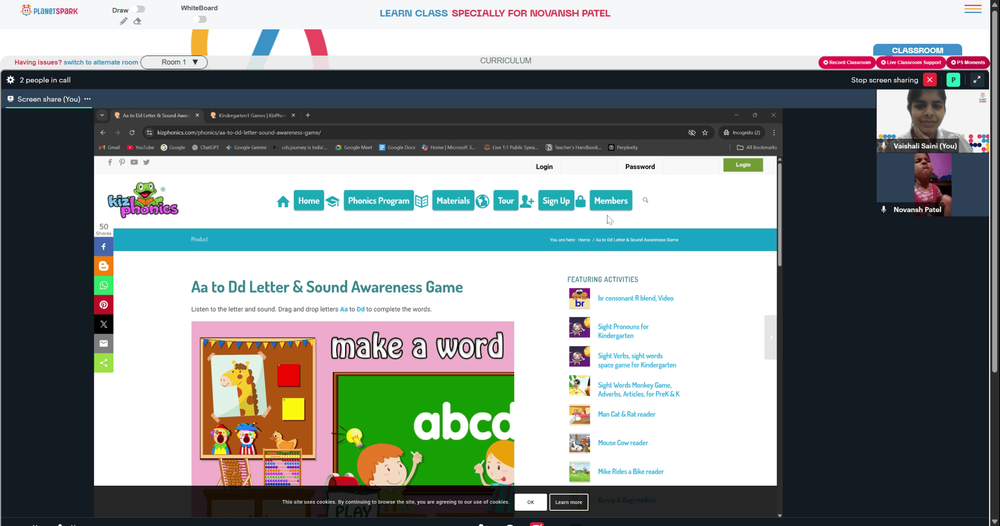This screenshot has width=1000, height=526.
Task: Open the Room 1 dropdown
Action: (174, 62)
